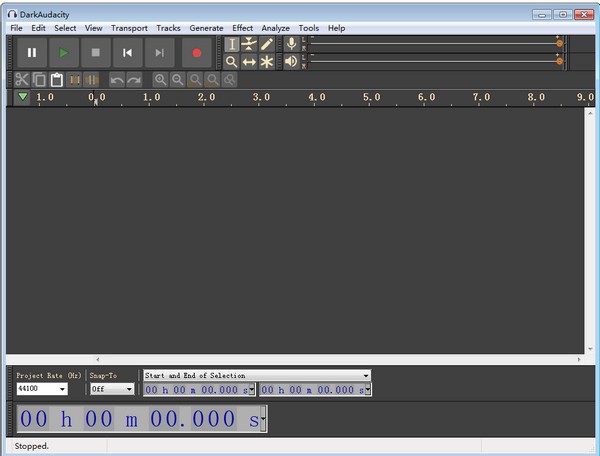Open the Generate menu
Screen dimensions: 600x456
tap(206, 28)
